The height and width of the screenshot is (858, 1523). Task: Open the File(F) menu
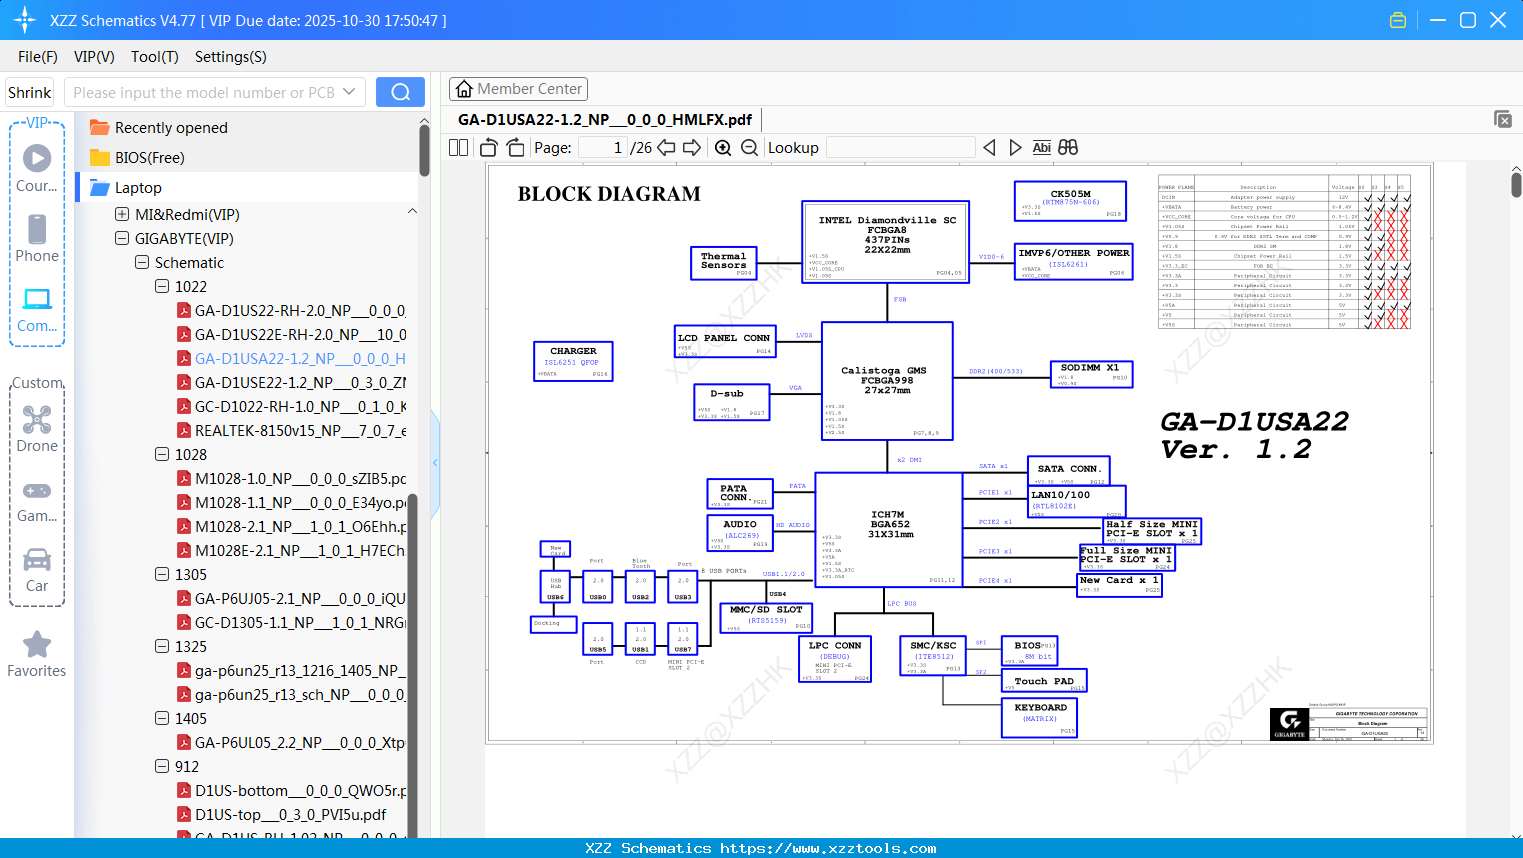click(38, 57)
